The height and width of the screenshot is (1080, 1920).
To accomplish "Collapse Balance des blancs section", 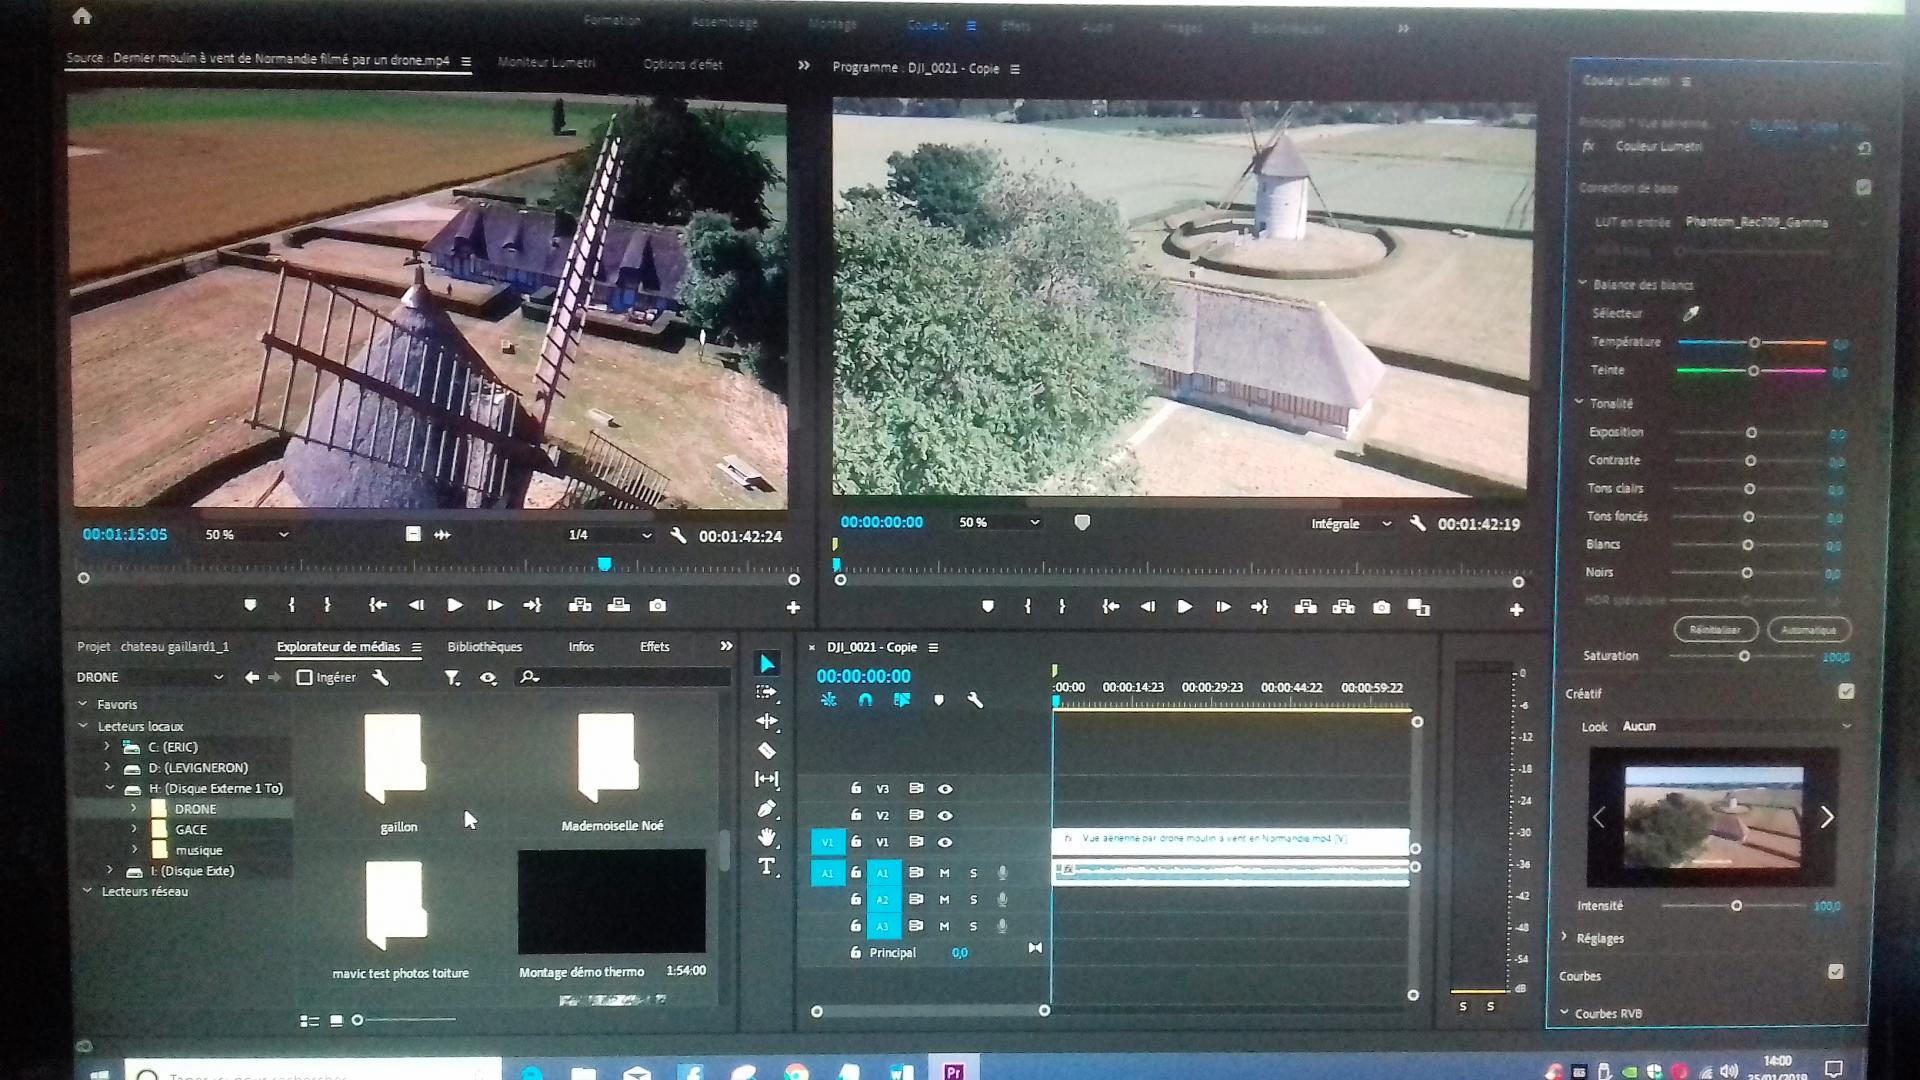I will click(1582, 283).
